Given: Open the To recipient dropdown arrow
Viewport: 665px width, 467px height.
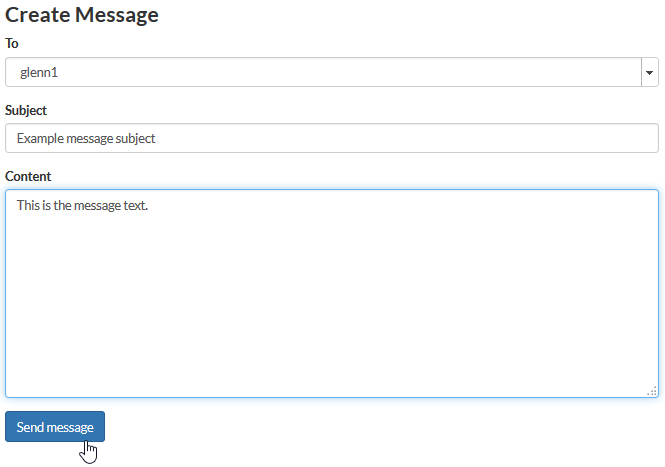Looking at the screenshot, I should click(x=649, y=73).
